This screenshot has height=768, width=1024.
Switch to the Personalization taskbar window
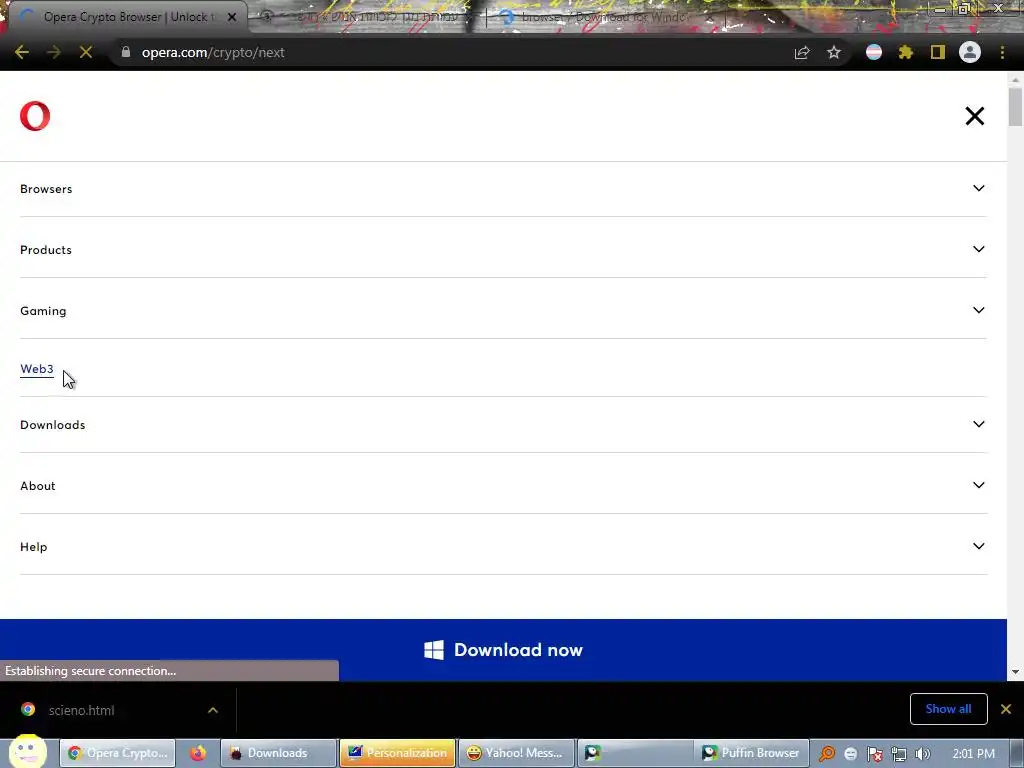coord(397,753)
